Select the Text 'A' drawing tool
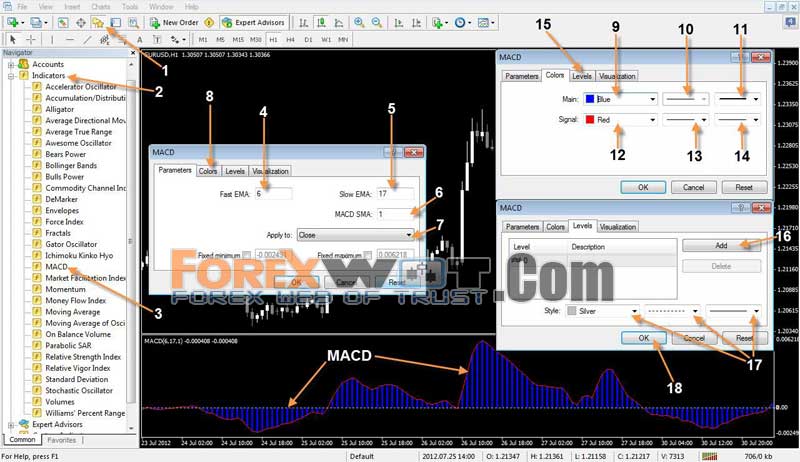Screen dimensions: 800x462 pyautogui.click(x=139, y=39)
